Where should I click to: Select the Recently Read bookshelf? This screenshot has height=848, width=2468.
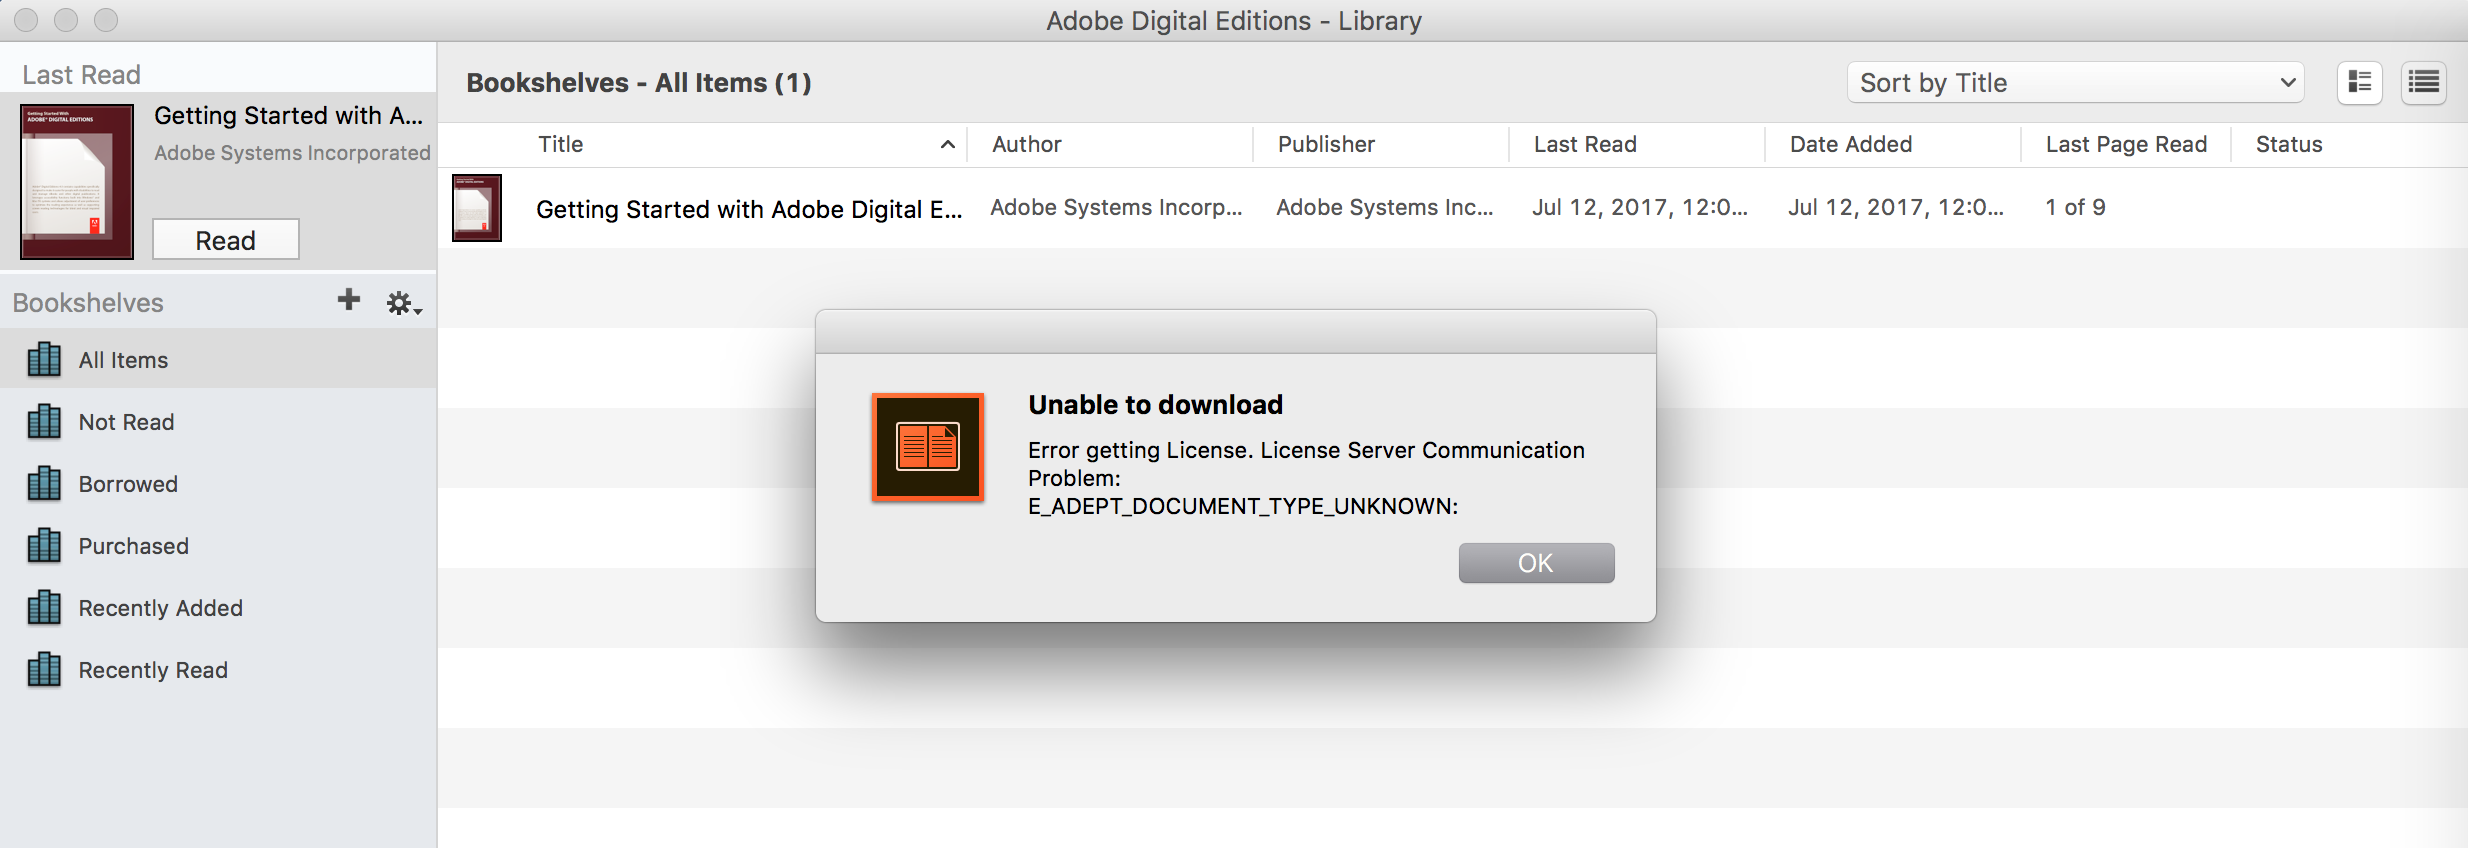coord(153,670)
